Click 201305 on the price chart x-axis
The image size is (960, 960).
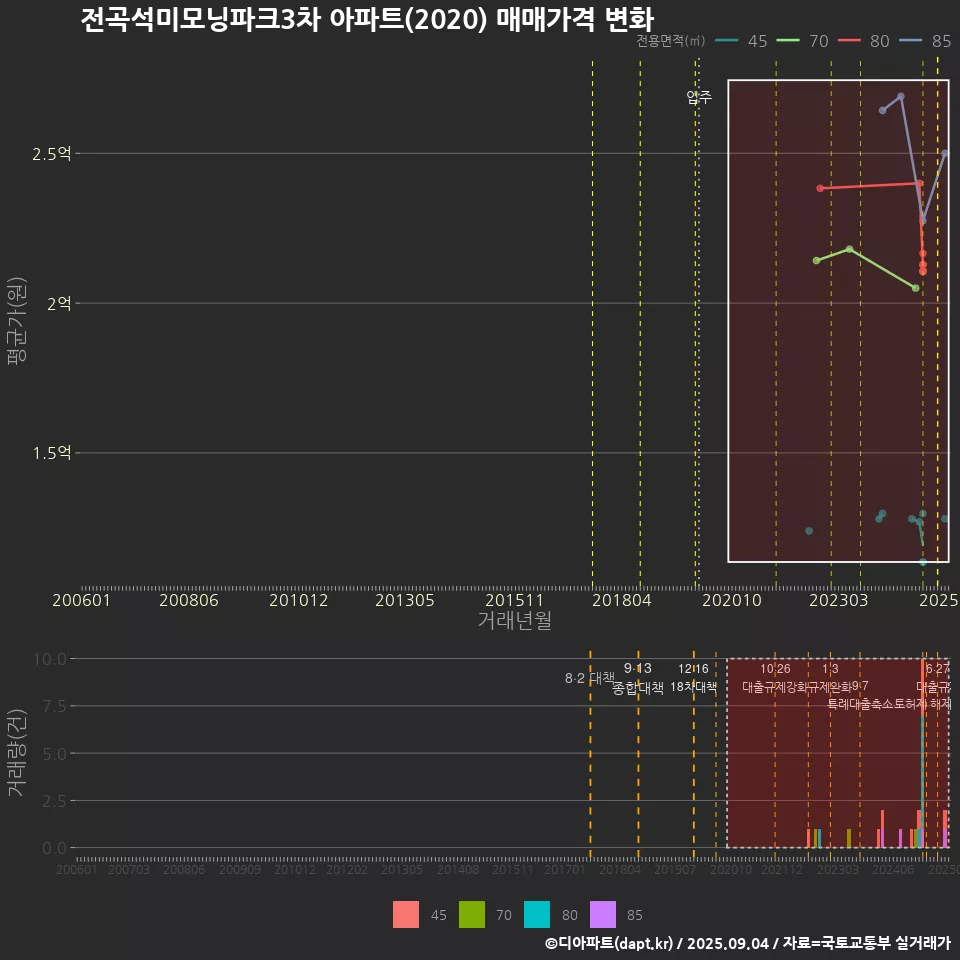(x=405, y=600)
